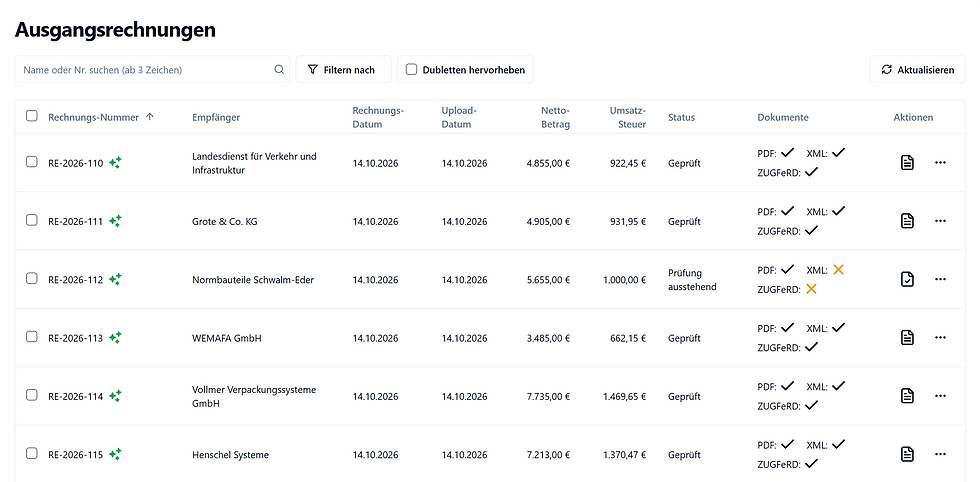This screenshot has height=482, width=980.
Task: Click recipient Grote & Co. KG
Action: click(224, 221)
